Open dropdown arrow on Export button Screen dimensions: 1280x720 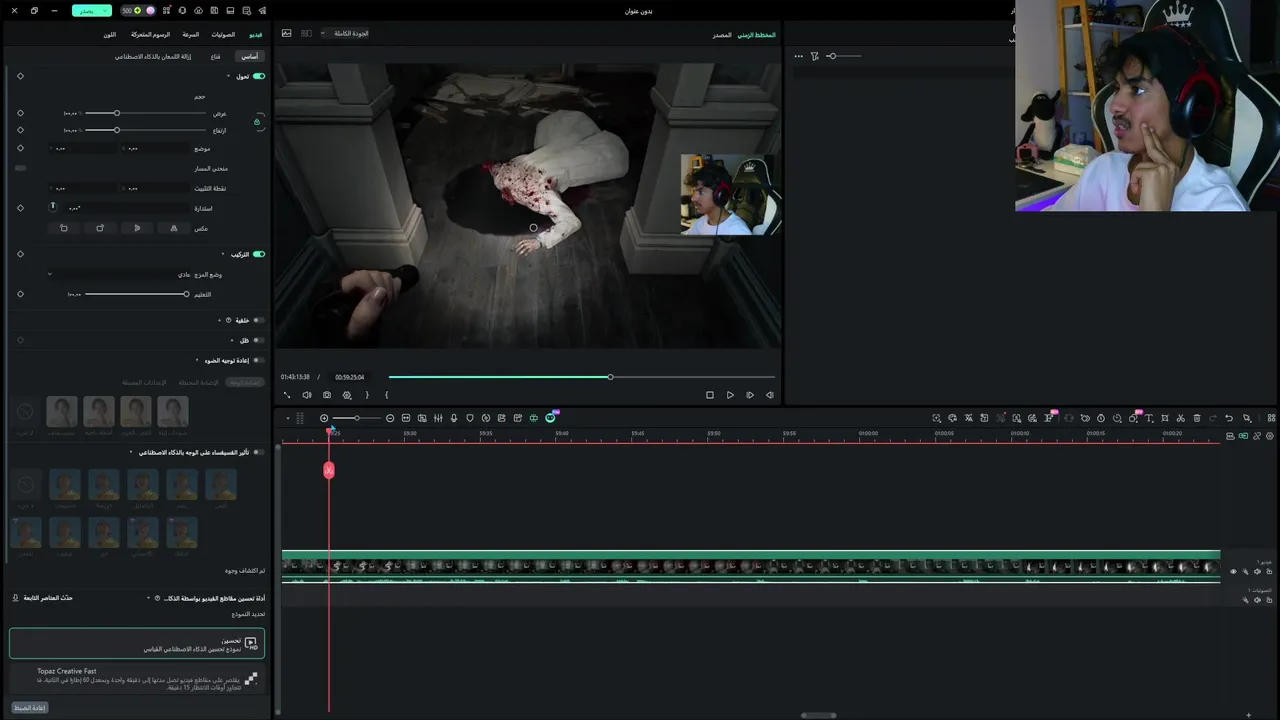(x=106, y=10)
